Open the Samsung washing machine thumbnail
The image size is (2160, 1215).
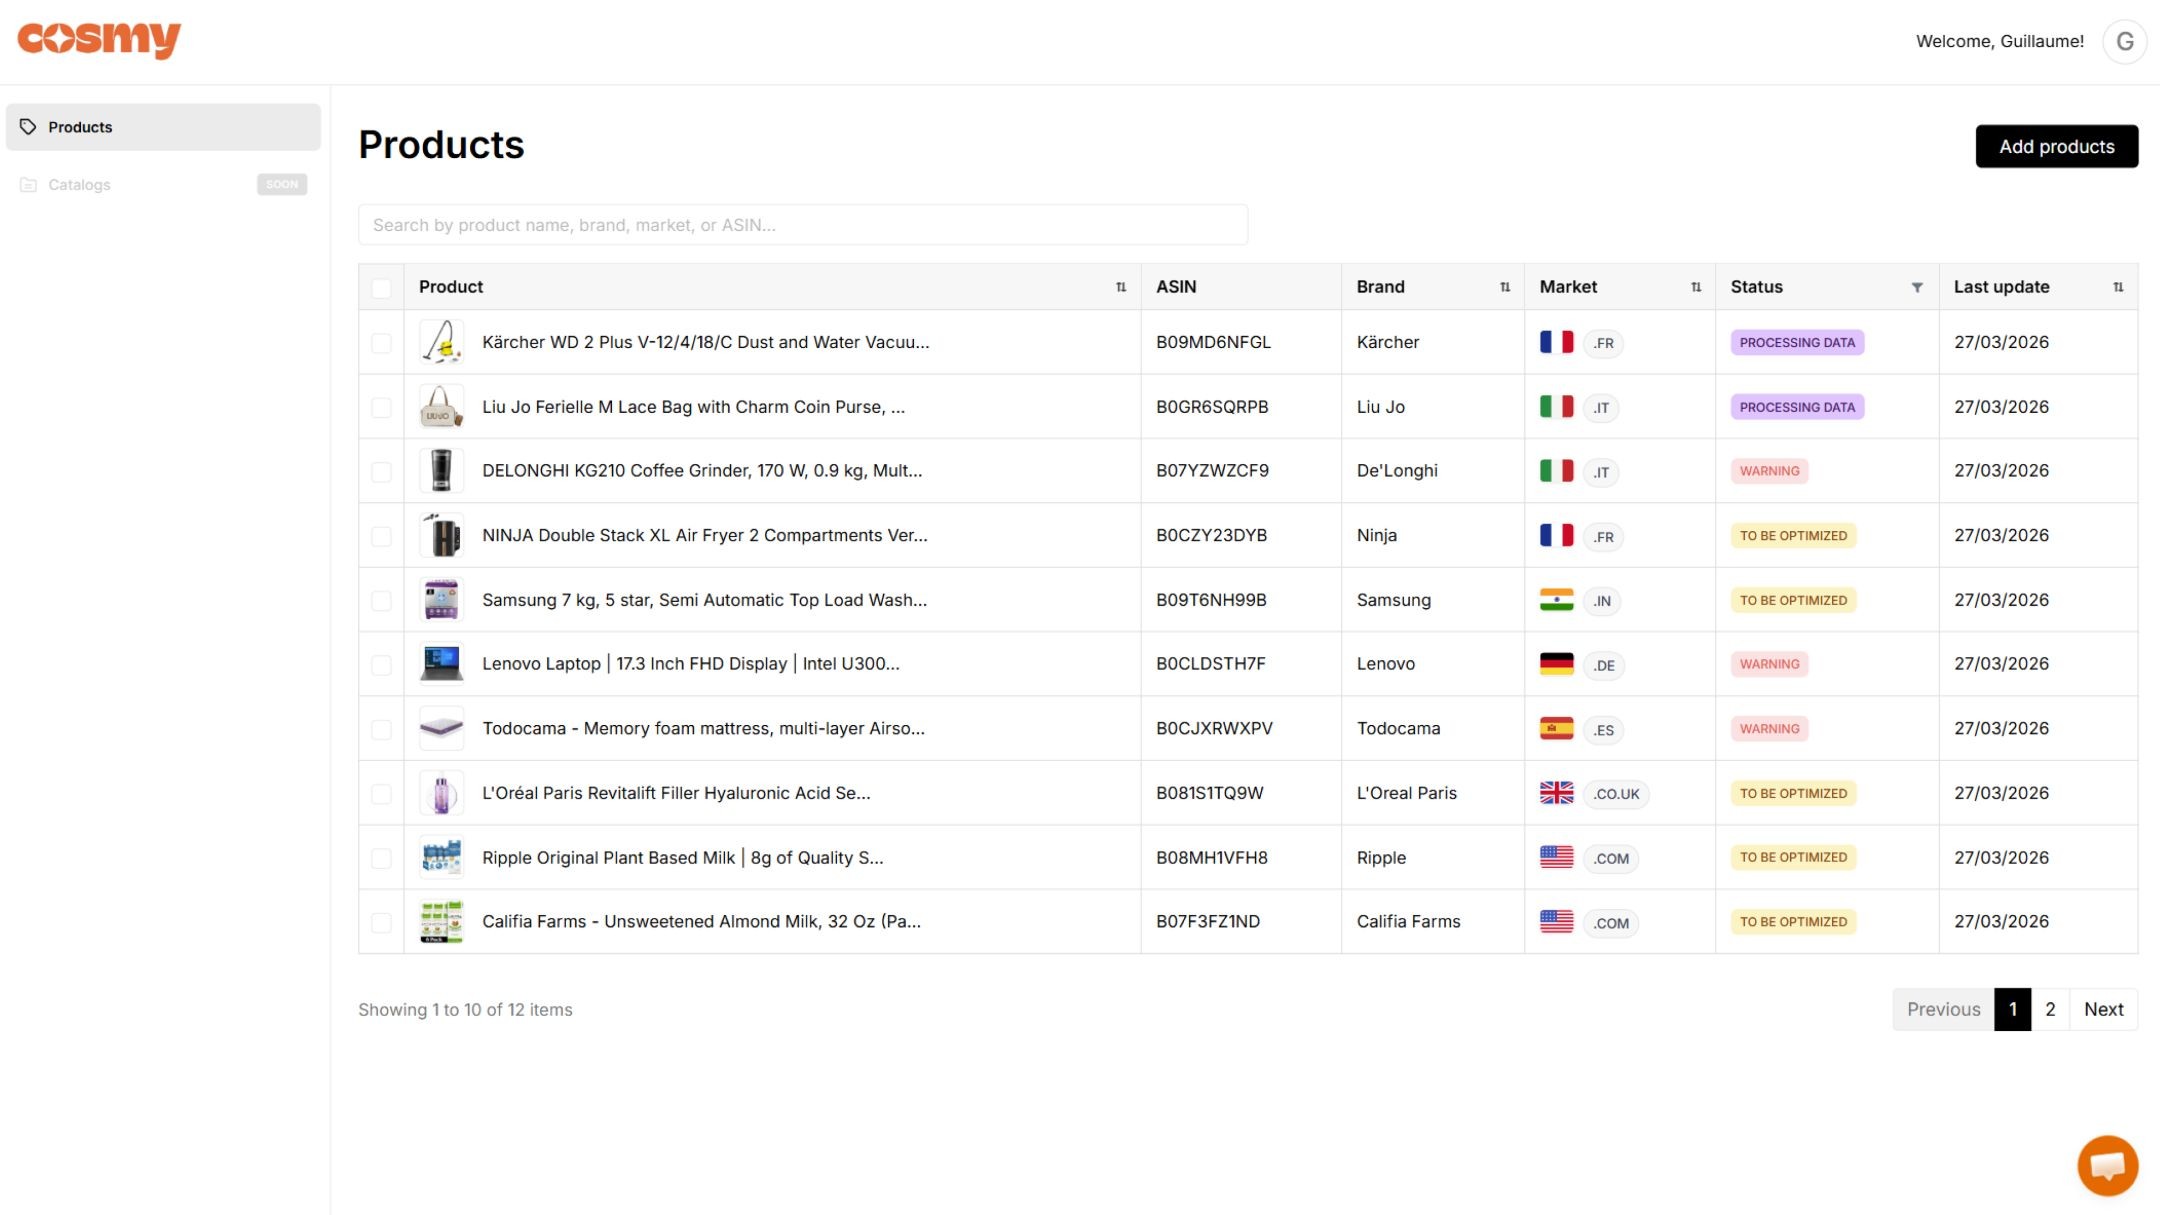pos(441,600)
